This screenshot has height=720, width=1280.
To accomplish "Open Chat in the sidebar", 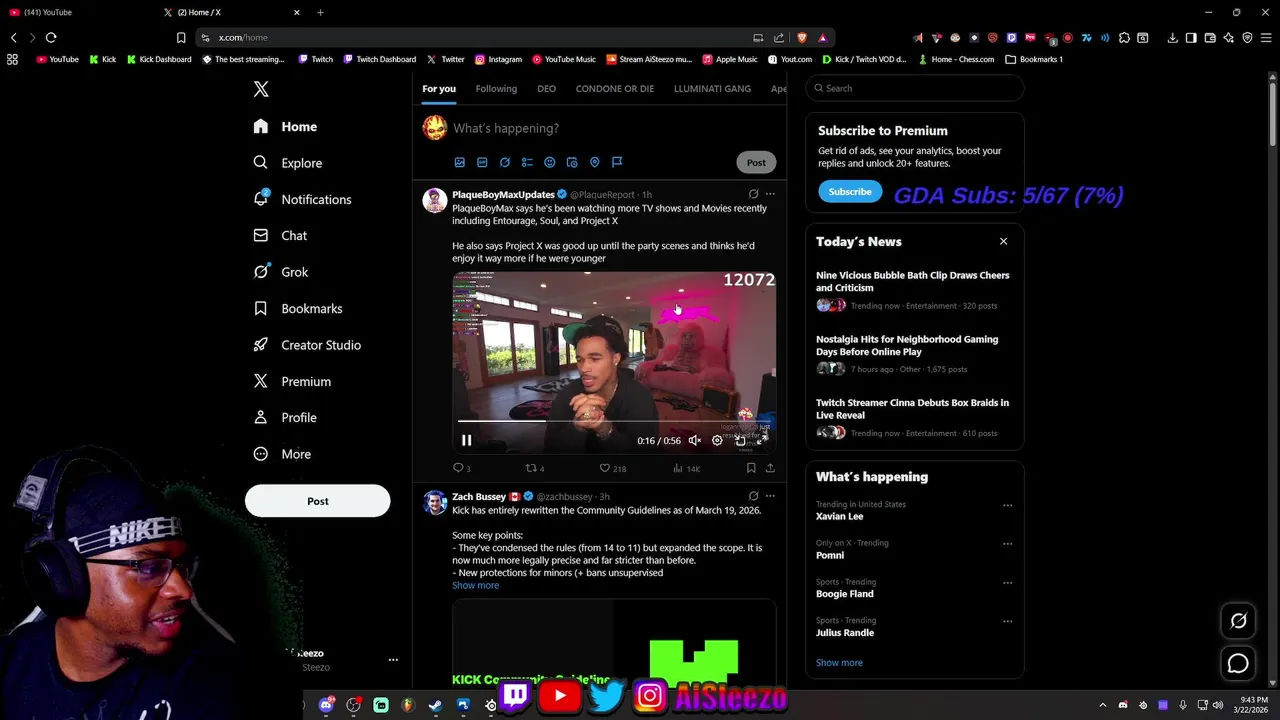I will (280, 235).
